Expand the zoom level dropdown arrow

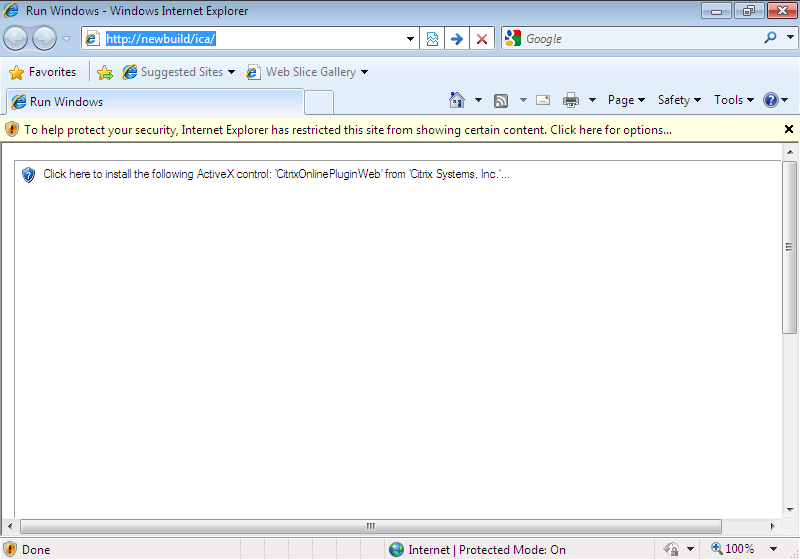coord(773,549)
